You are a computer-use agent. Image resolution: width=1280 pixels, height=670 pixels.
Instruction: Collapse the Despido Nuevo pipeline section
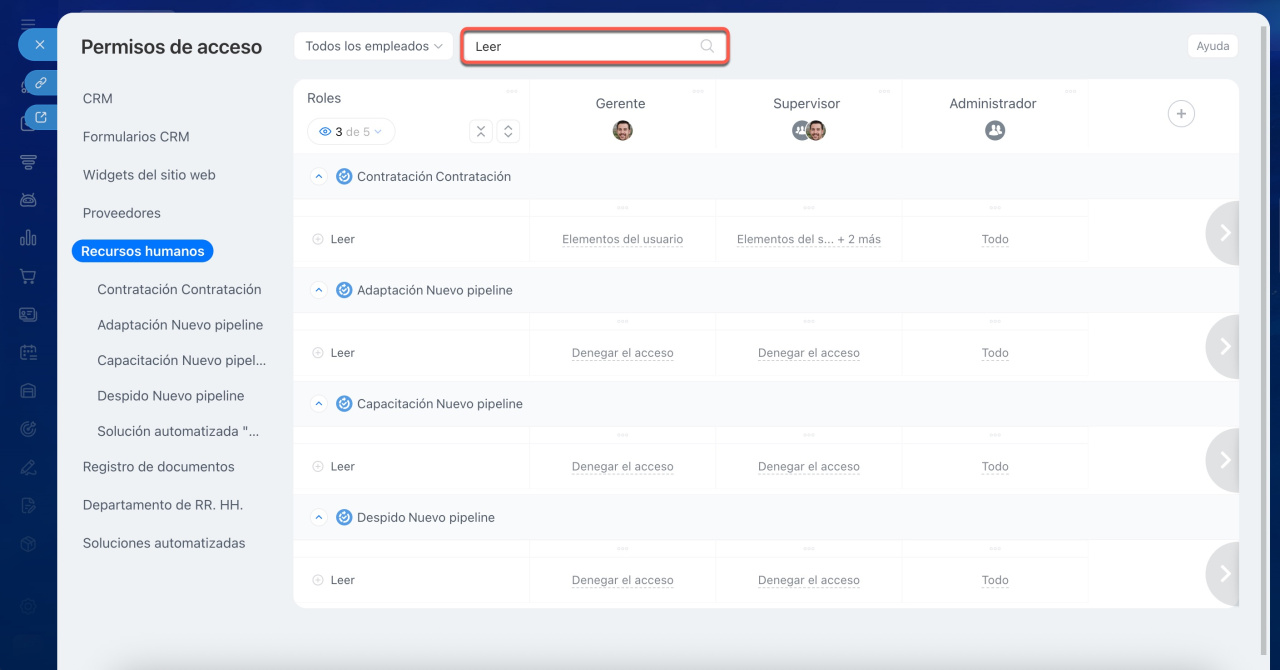[x=319, y=518]
